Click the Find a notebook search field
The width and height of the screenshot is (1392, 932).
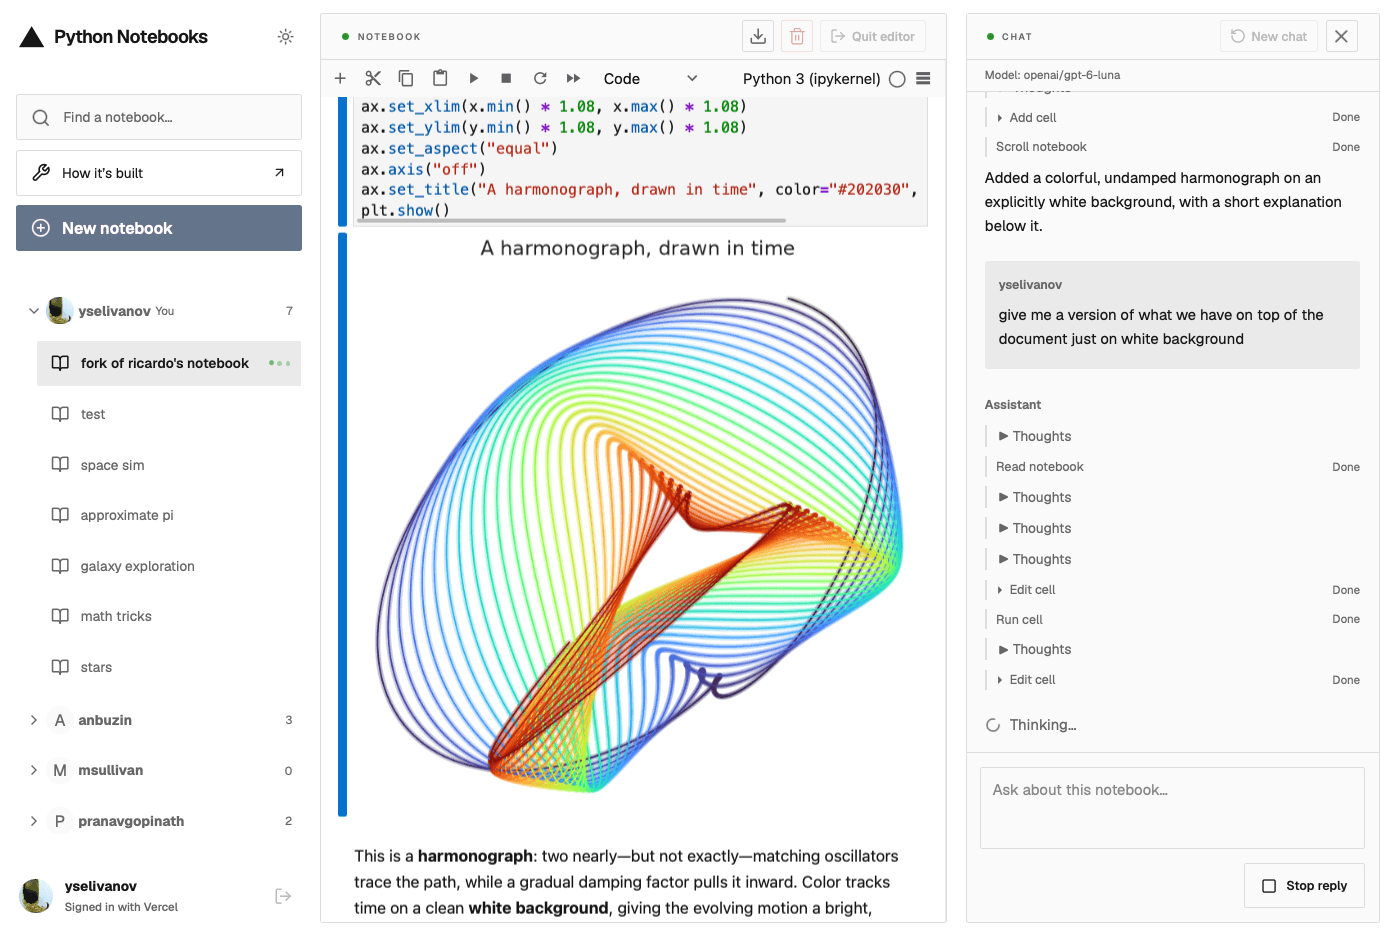click(x=159, y=117)
